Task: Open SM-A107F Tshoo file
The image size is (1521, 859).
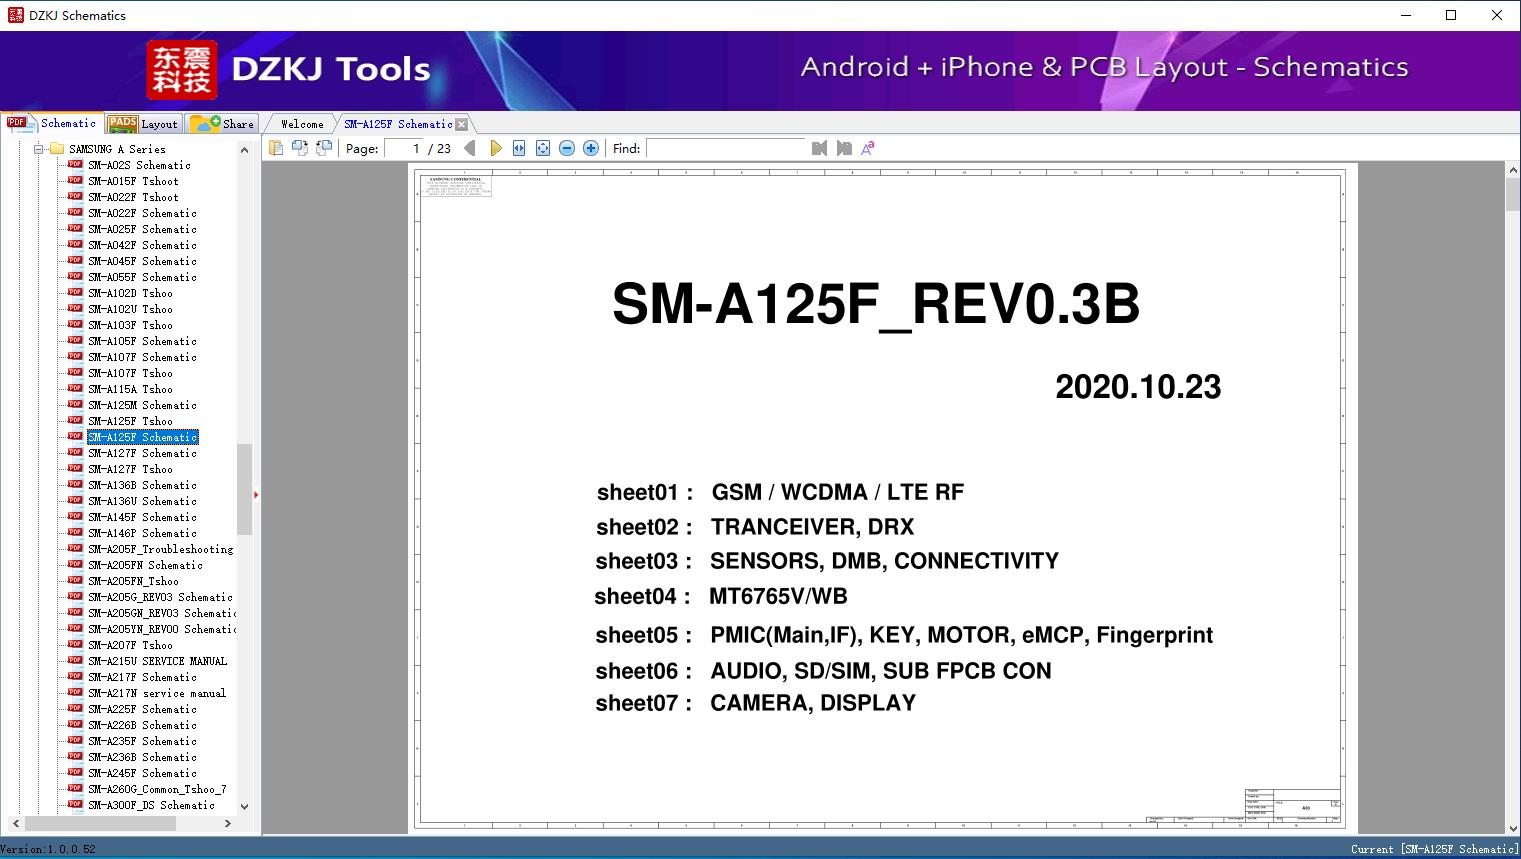Action: (130, 373)
